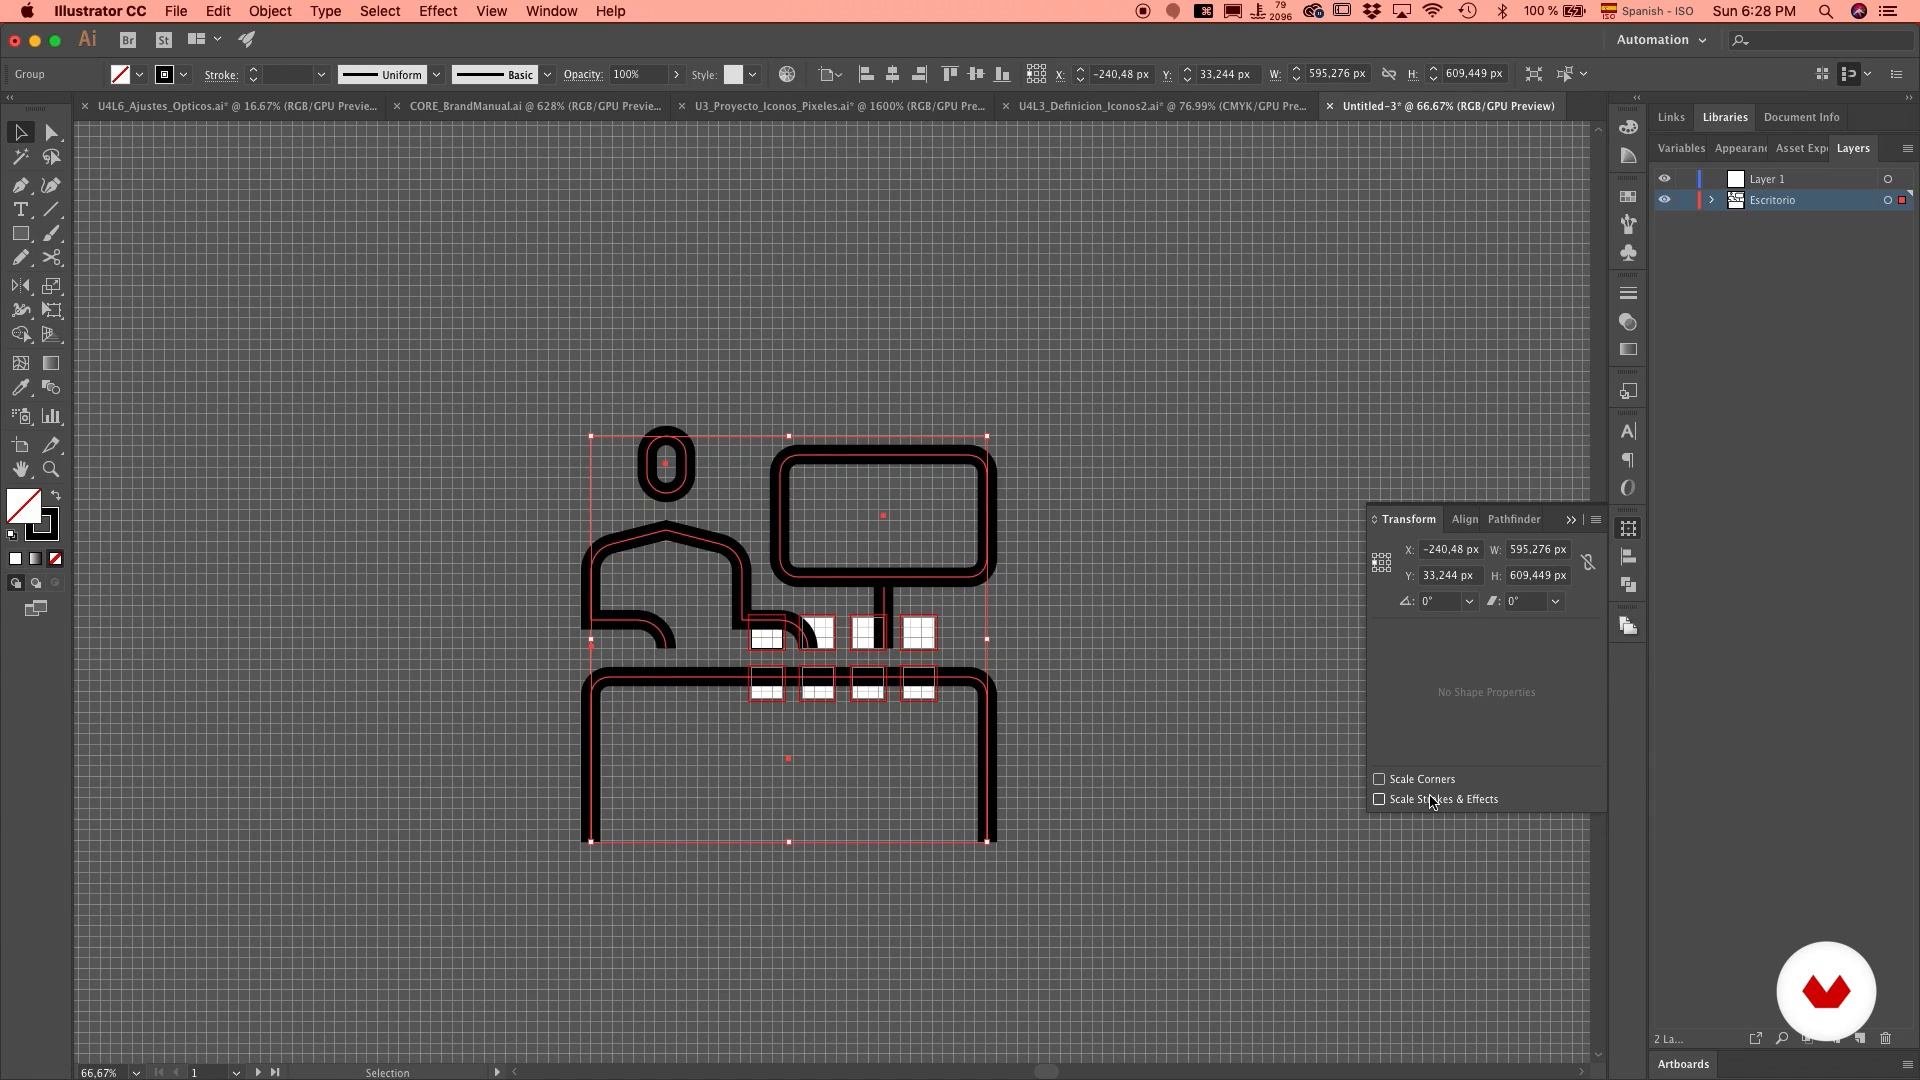The width and height of the screenshot is (1920, 1080).
Task: Set color mode to None
Action: [x=56, y=559]
